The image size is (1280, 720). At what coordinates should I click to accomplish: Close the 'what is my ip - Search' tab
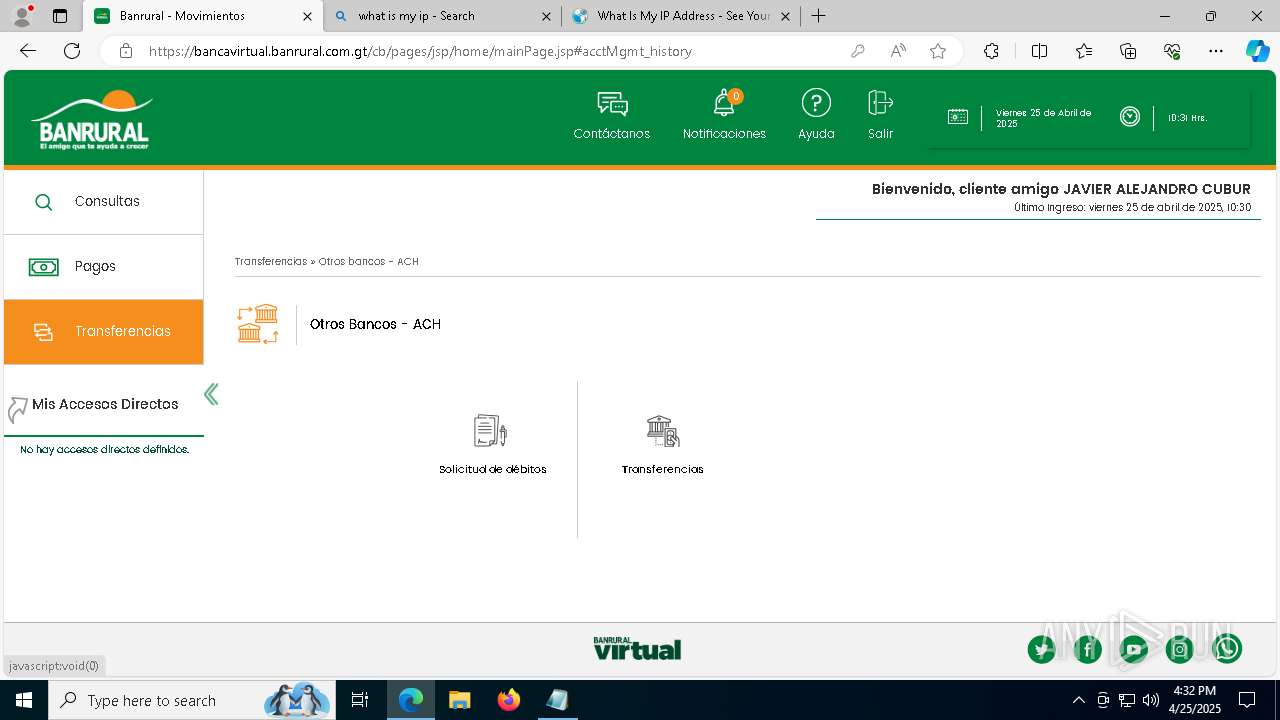(x=546, y=16)
